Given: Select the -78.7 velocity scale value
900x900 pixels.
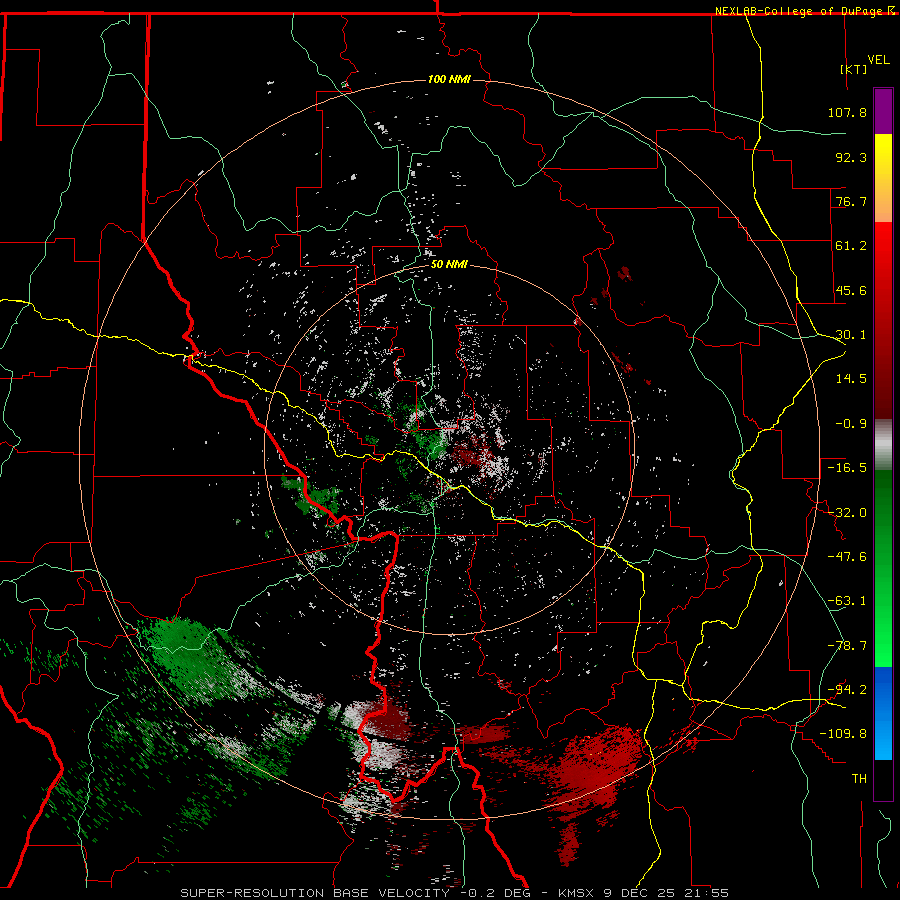Looking at the screenshot, I should click(847, 646).
